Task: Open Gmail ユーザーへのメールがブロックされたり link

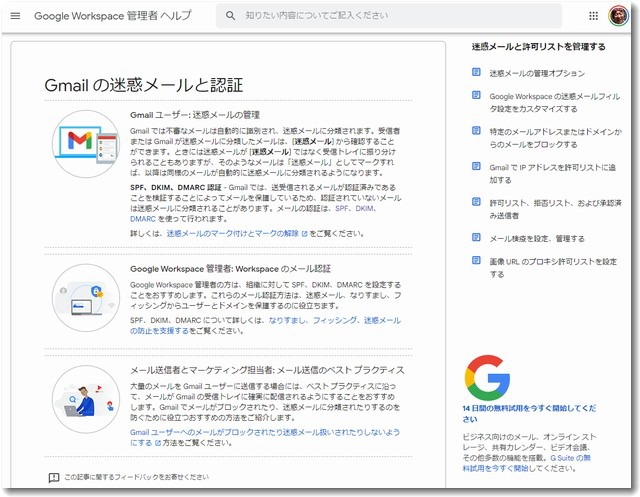Action: (264, 437)
